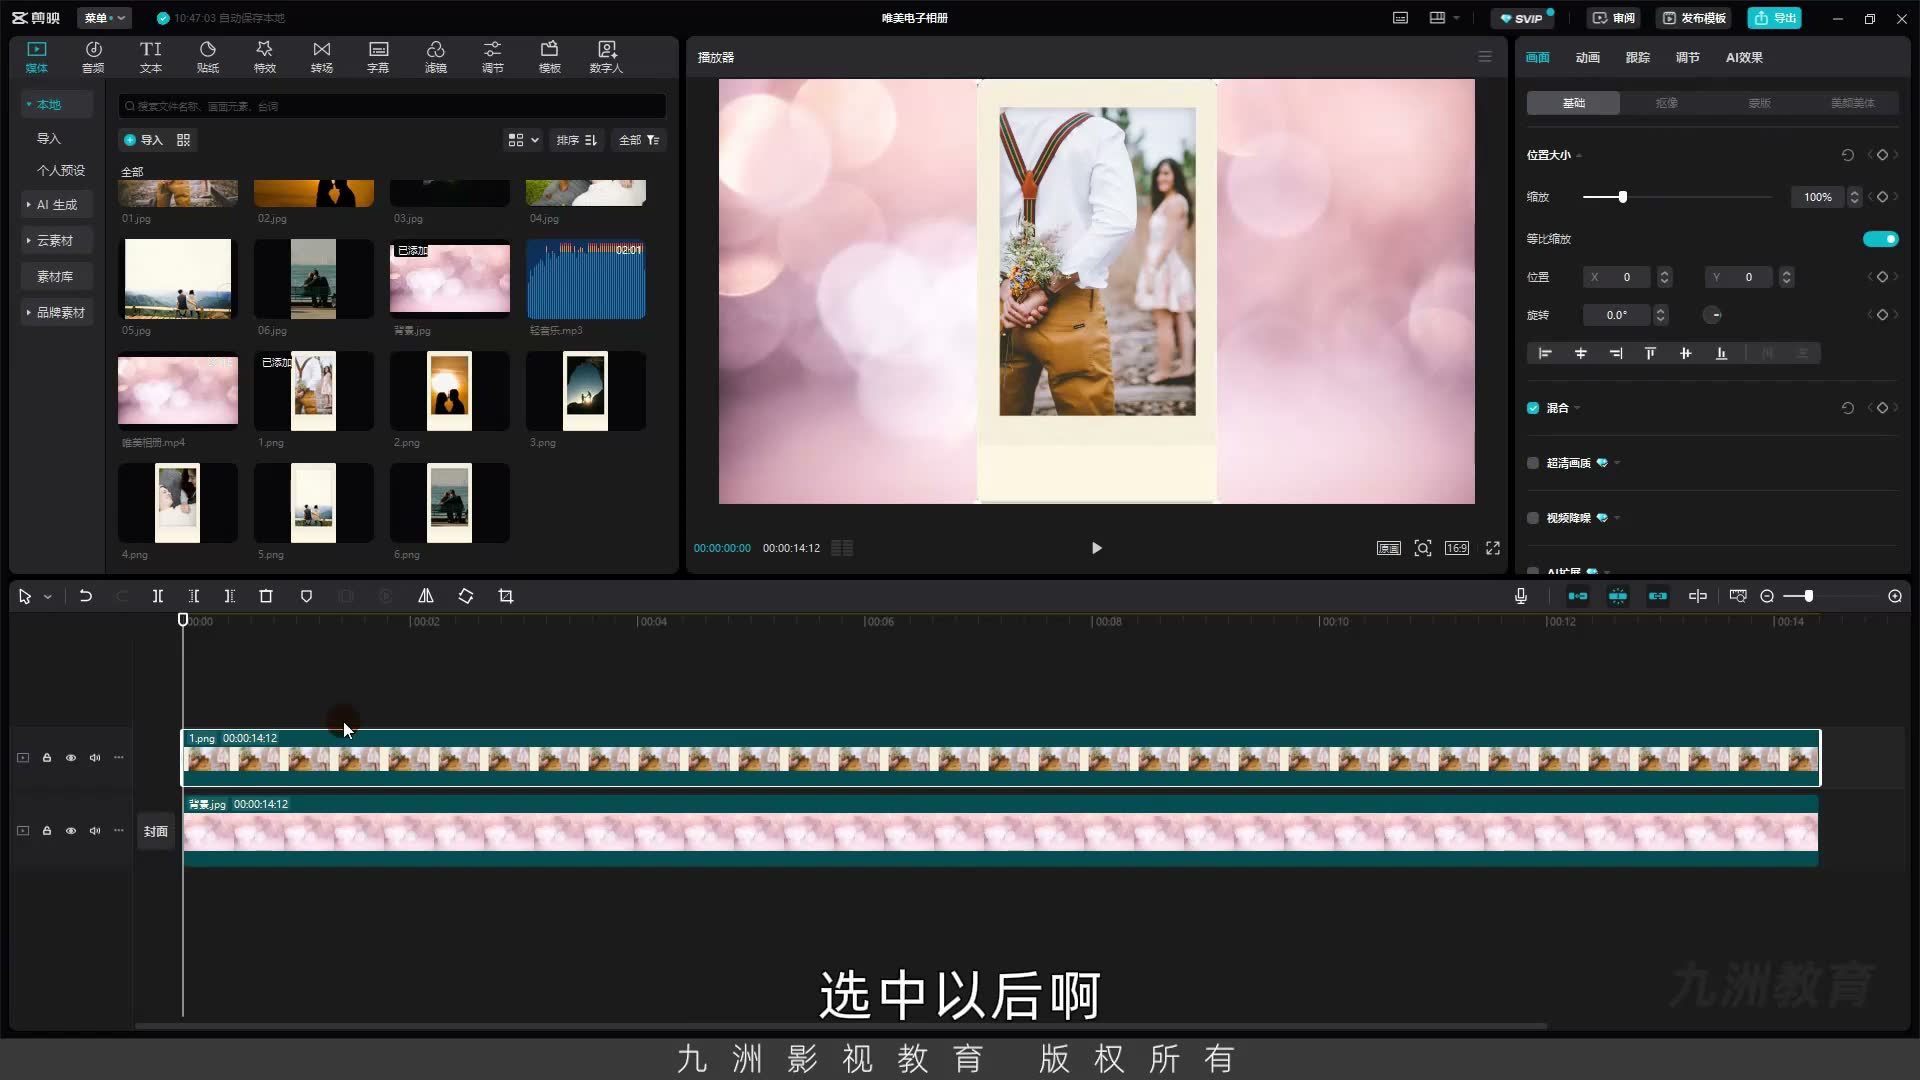This screenshot has height=1080, width=1920.
Task: Click the mirror flip icon in timeline toolbar
Action: pos(426,596)
